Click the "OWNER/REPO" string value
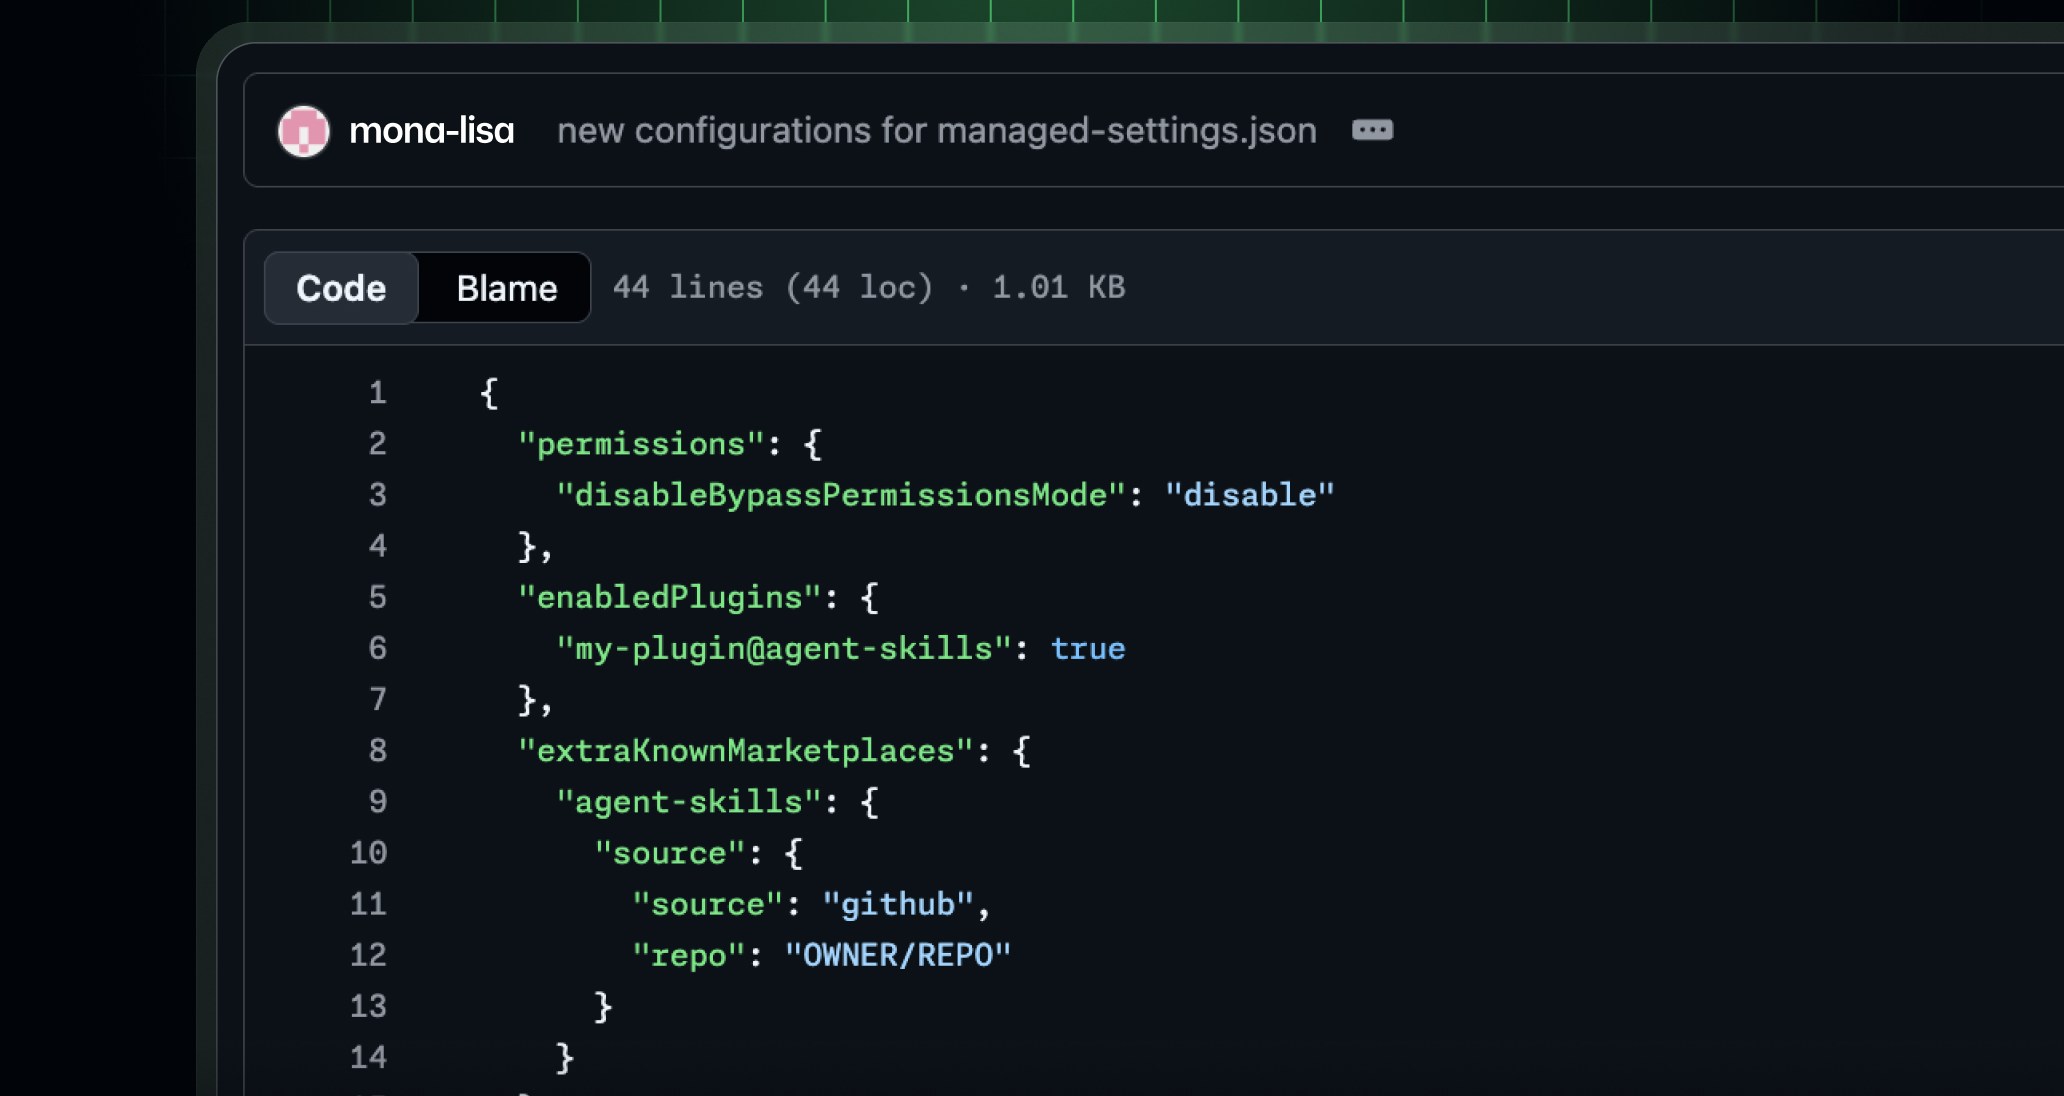The image size is (2064, 1096). (x=898, y=955)
